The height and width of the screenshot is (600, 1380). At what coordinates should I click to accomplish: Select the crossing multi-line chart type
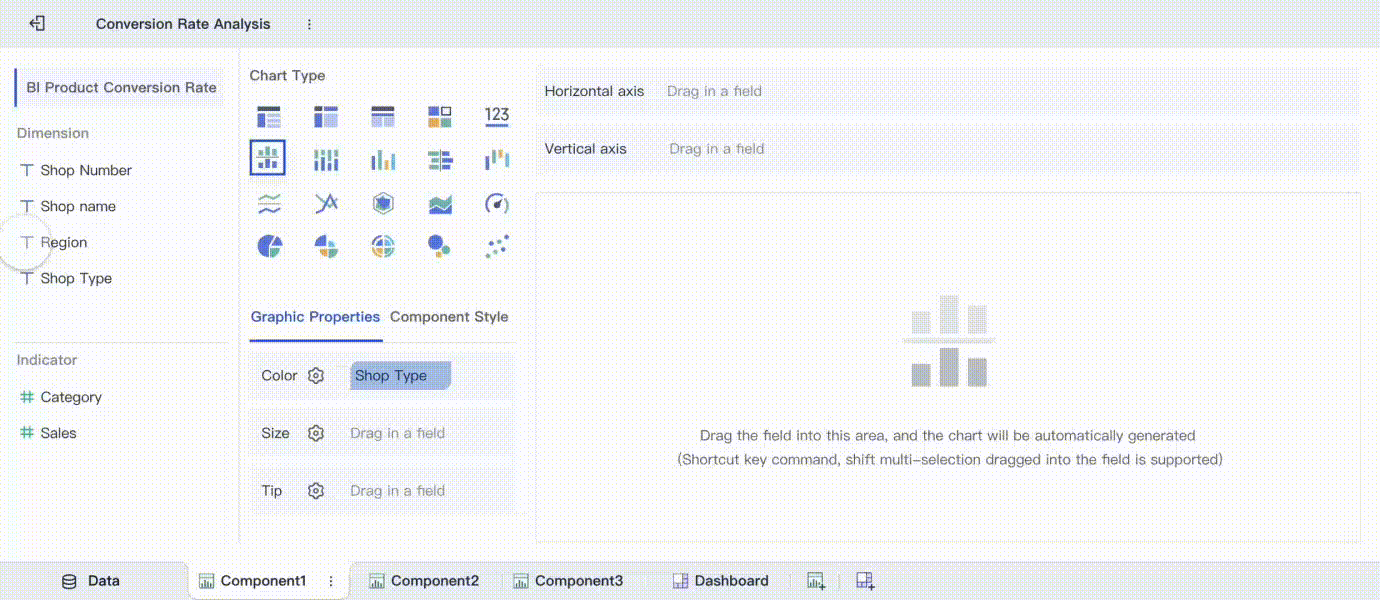[326, 204]
